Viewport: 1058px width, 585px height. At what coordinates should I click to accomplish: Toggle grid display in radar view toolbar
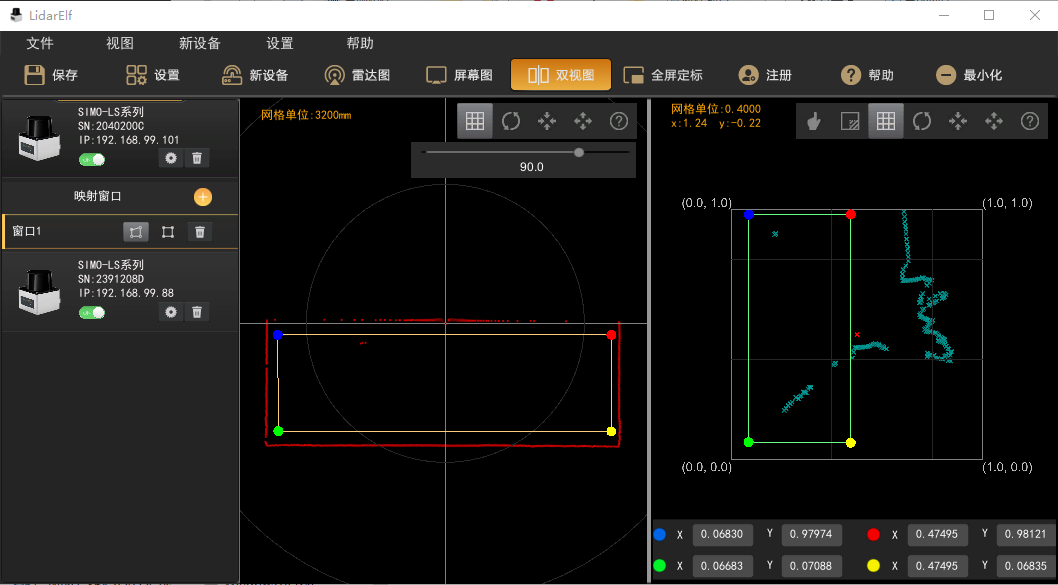(x=475, y=121)
